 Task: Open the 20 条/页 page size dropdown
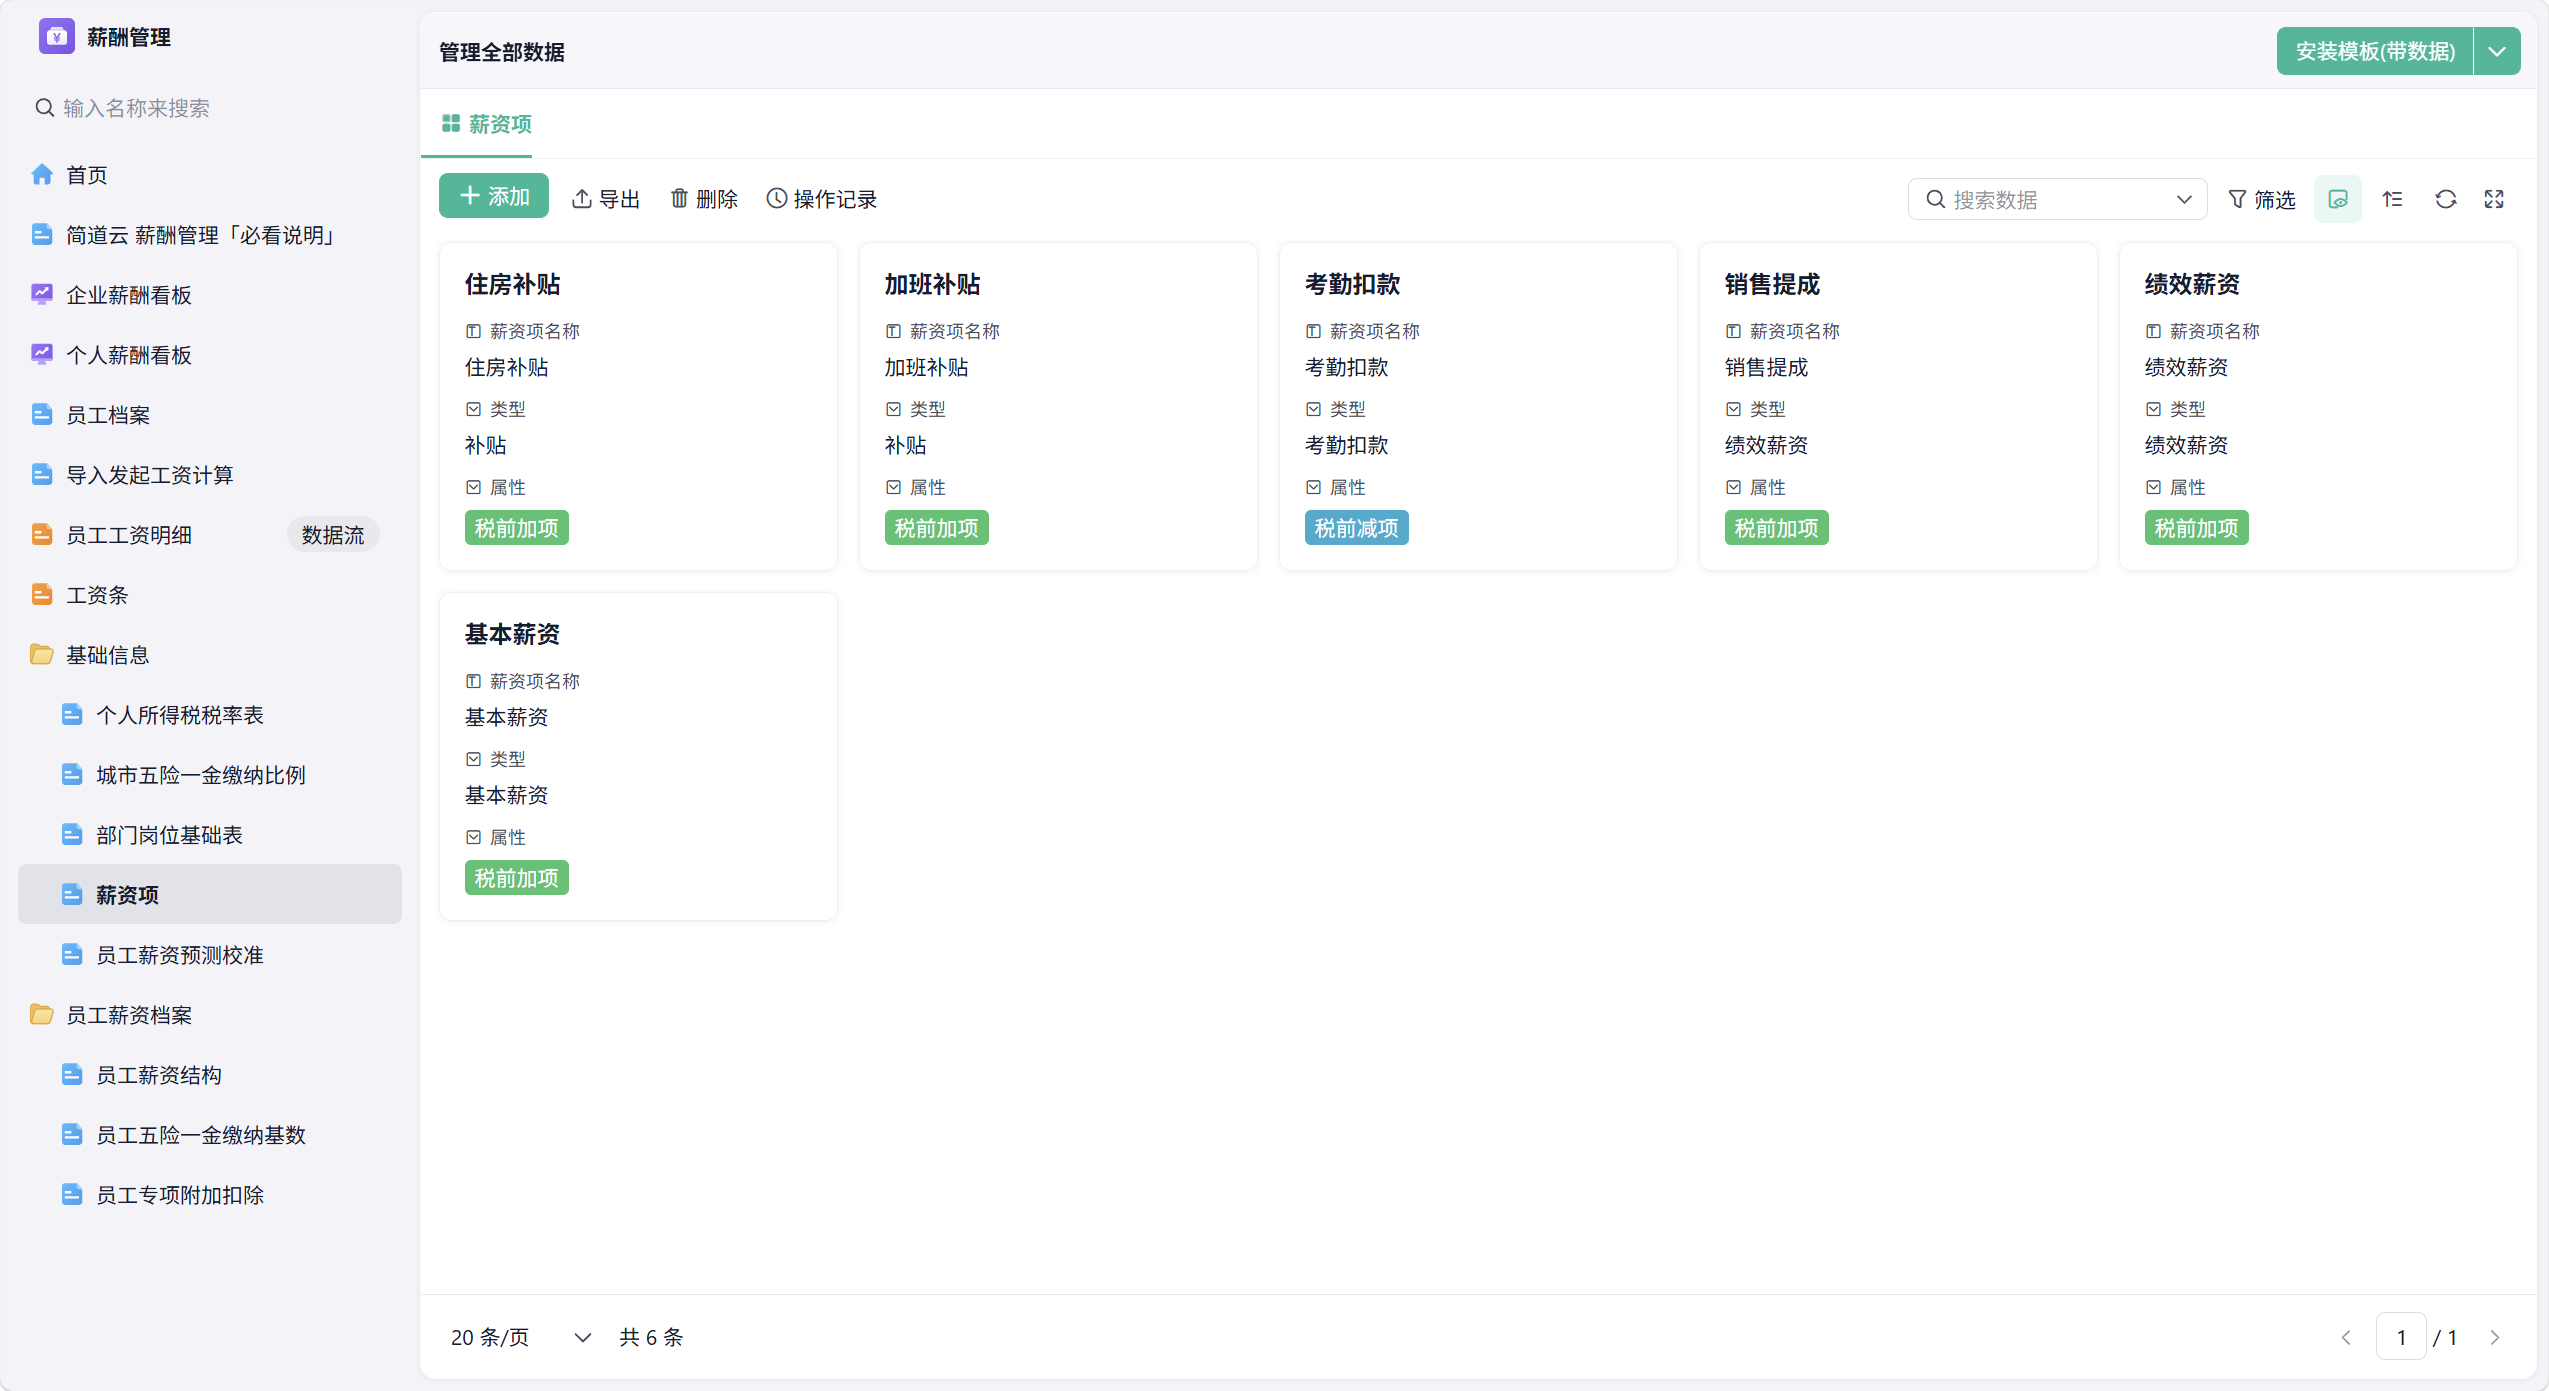click(520, 1337)
